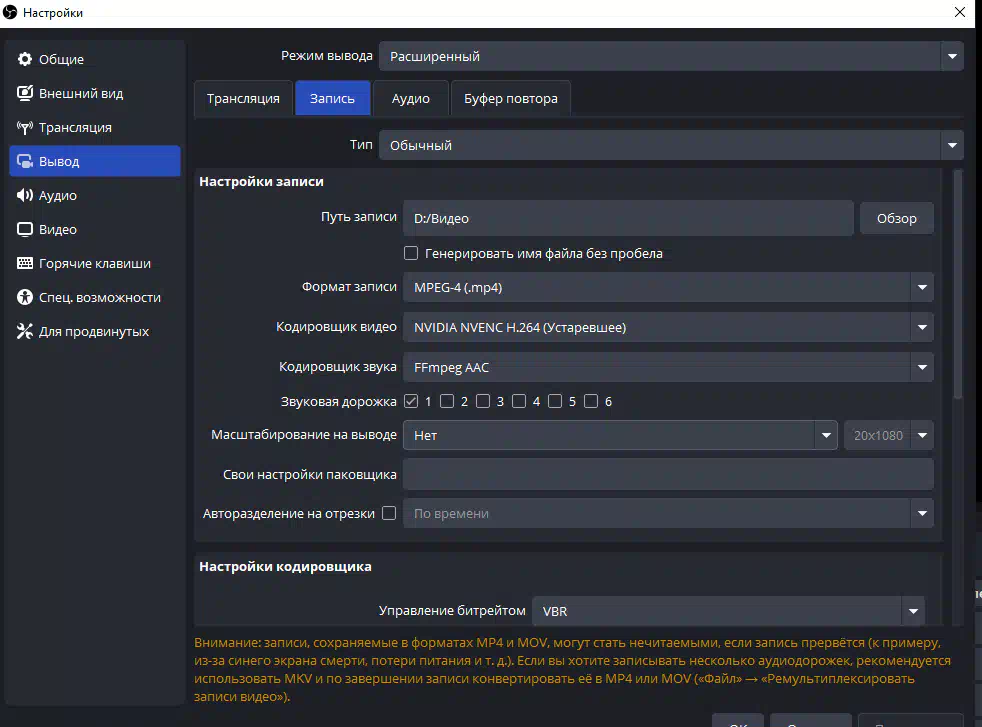
Task: Open Масштабирование на выводе dropdown
Action: click(620, 435)
